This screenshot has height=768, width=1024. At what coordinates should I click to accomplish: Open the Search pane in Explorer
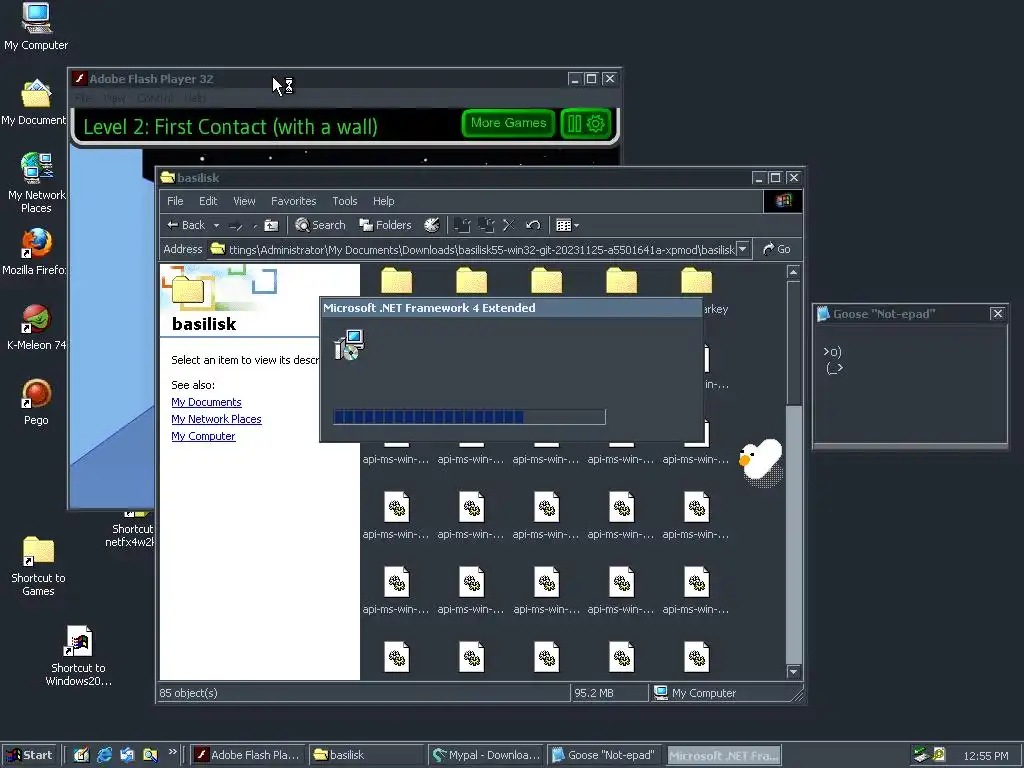(320, 225)
